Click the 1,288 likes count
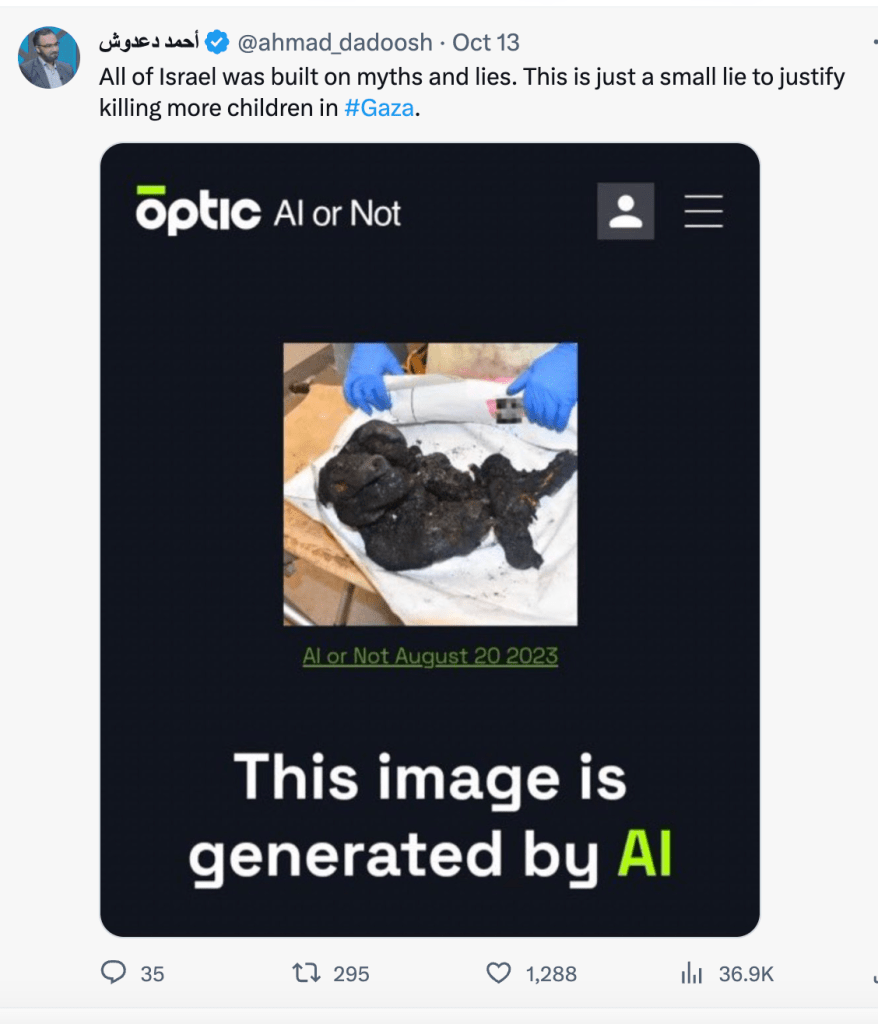The height and width of the screenshot is (1024, 878). 551,974
